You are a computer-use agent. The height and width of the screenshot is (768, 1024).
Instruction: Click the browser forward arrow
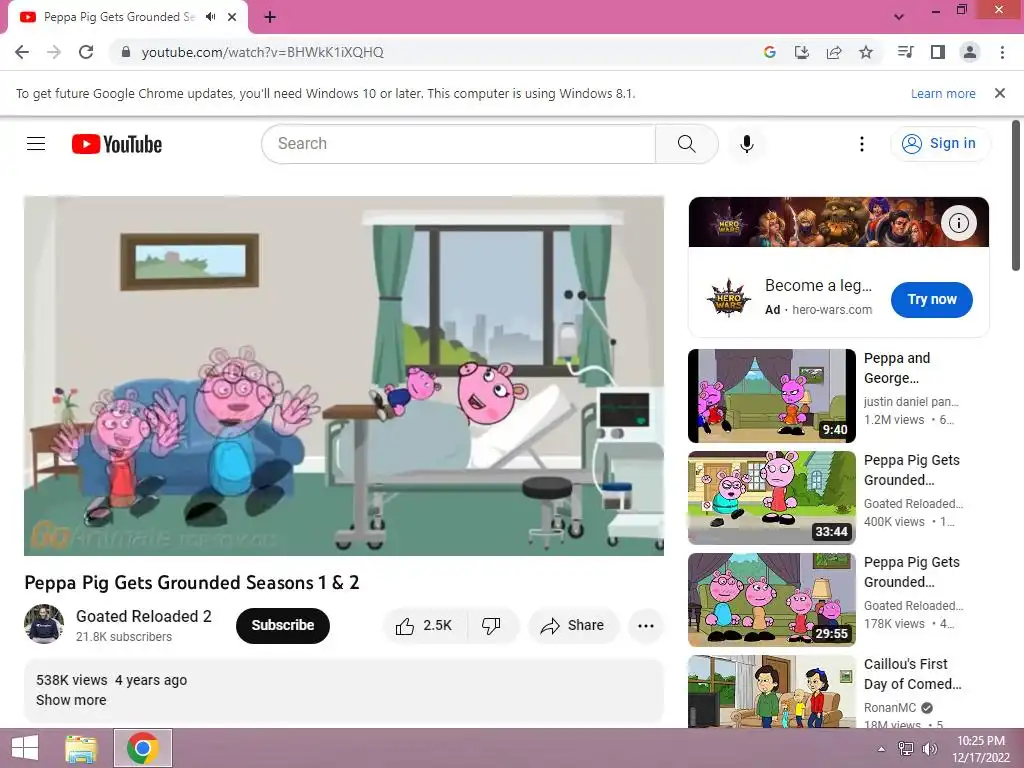click(x=54, y=52)
